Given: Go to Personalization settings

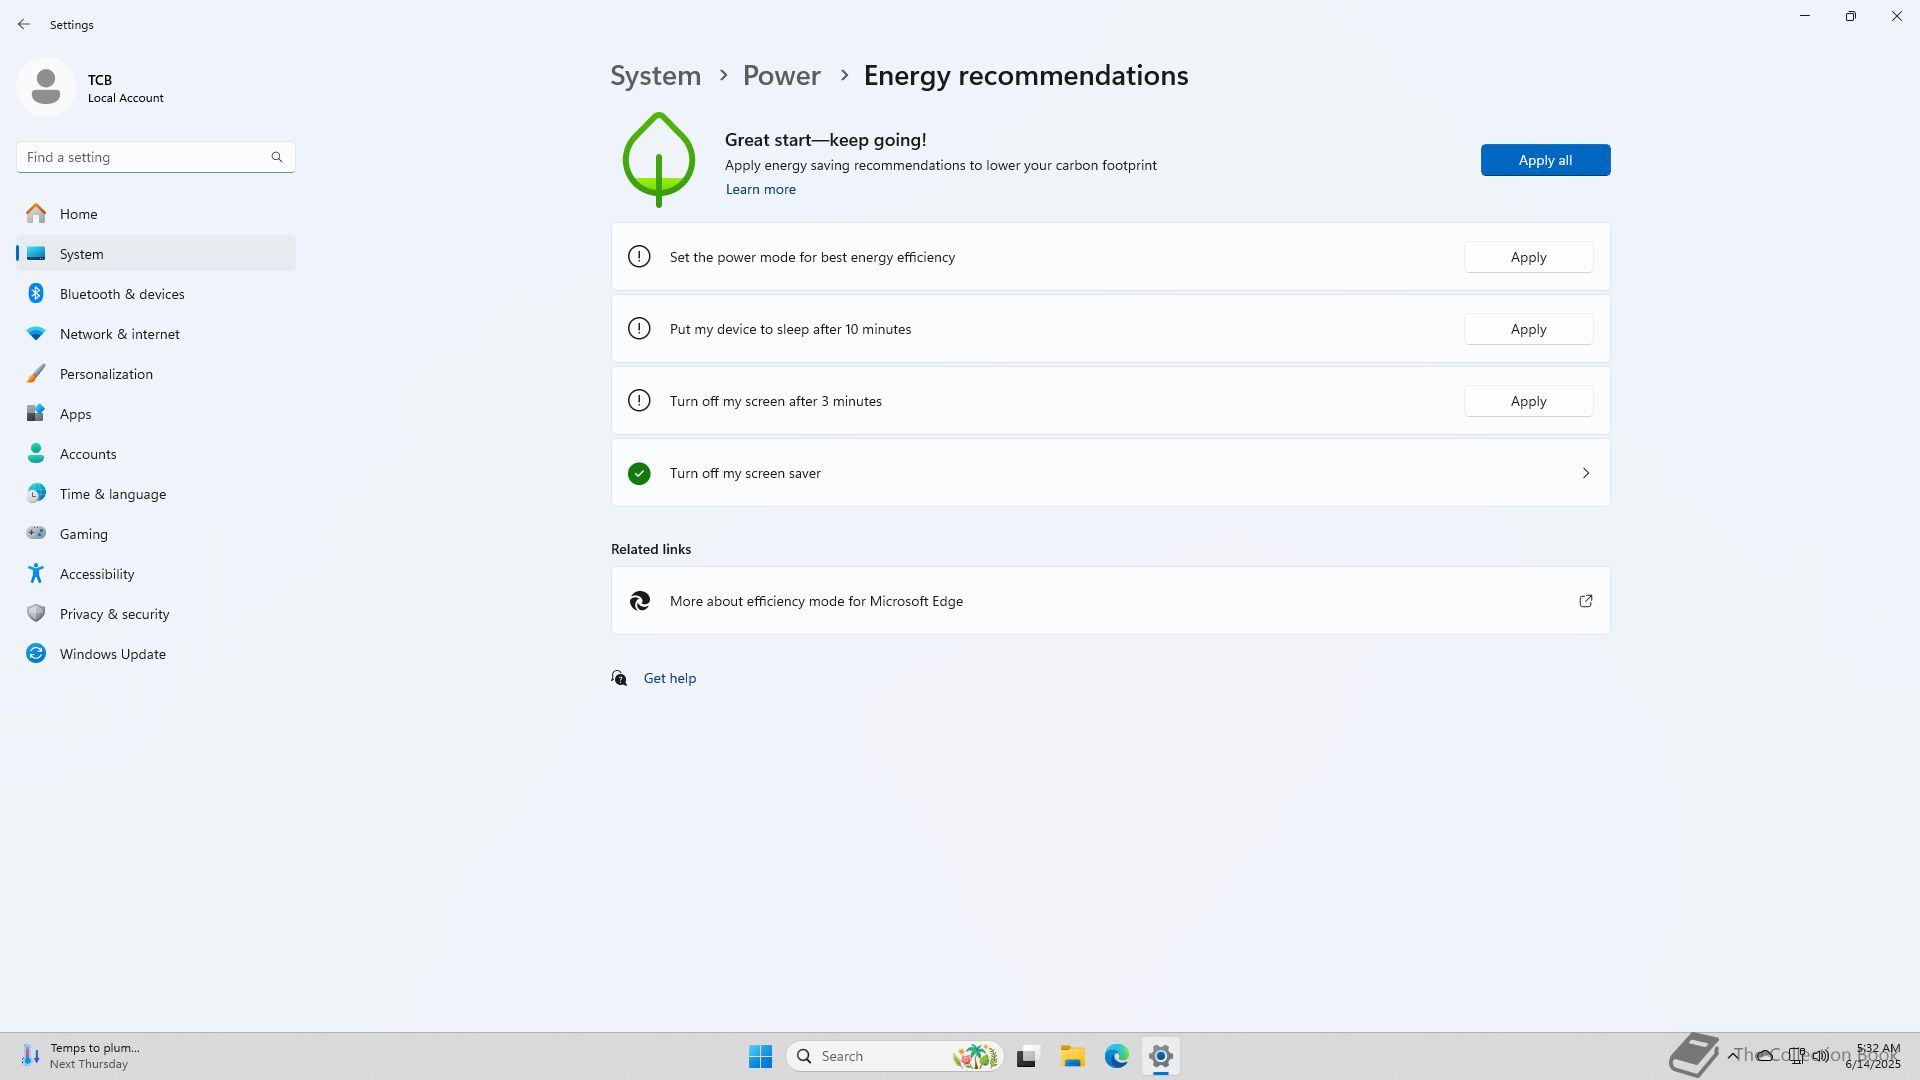Looking at the screenshot, I should pos(106,374).
